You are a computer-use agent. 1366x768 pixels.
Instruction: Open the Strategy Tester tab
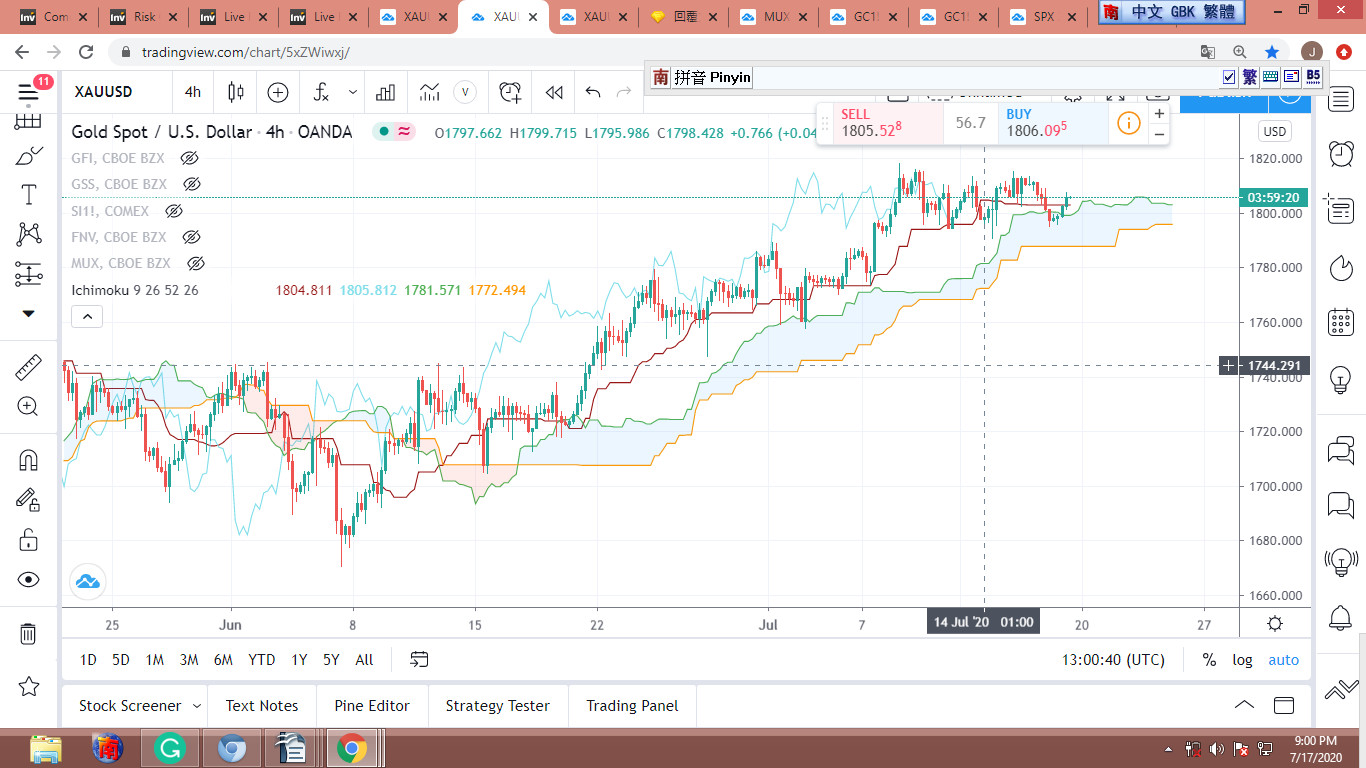[x=497, y=706]
